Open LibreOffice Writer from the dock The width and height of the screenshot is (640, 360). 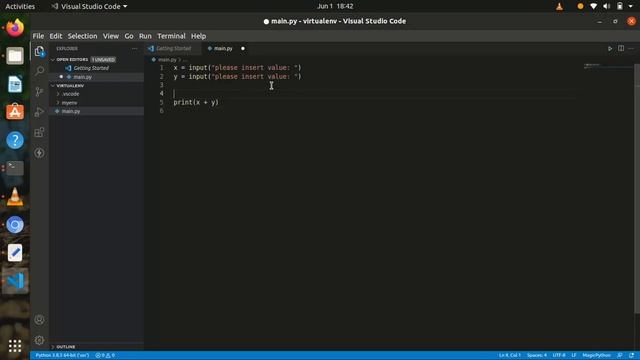coord(15,84)
